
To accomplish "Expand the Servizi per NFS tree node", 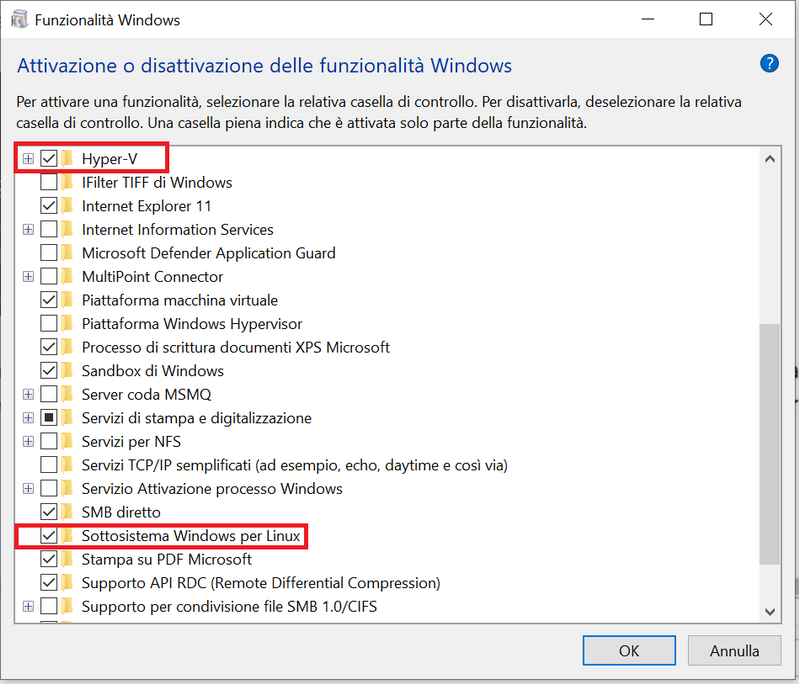I will point(28,441).
